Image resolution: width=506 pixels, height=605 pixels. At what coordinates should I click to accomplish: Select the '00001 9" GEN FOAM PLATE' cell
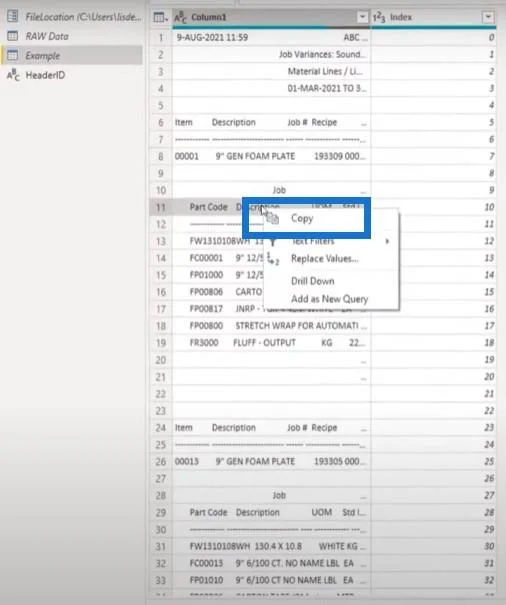coord(271,156)
